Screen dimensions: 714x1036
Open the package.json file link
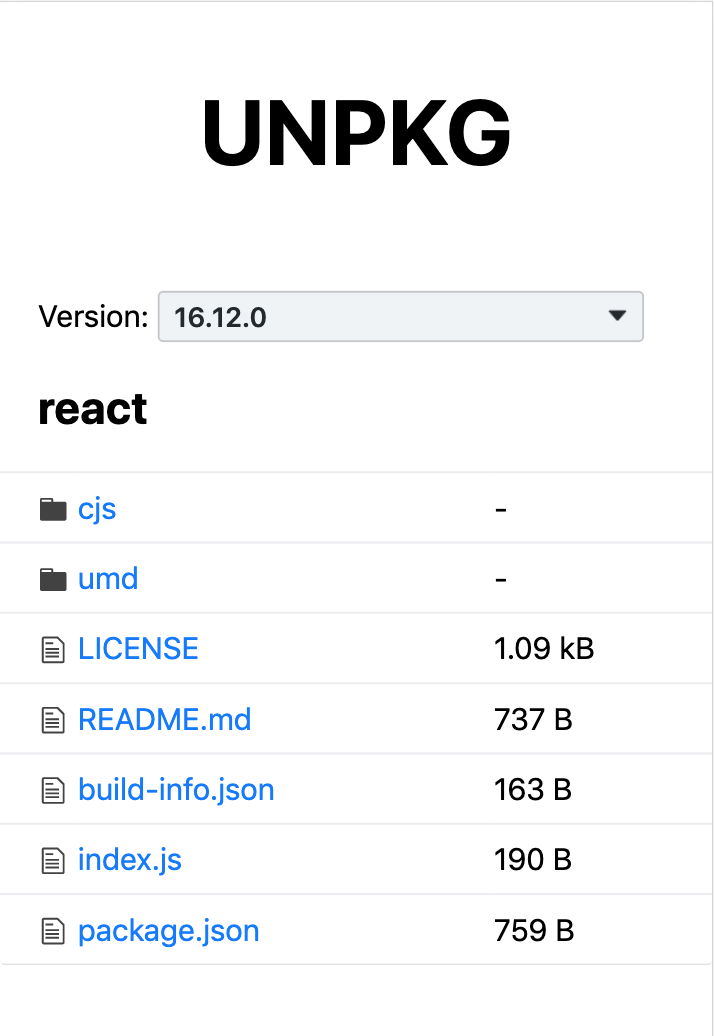pos(168,931)
